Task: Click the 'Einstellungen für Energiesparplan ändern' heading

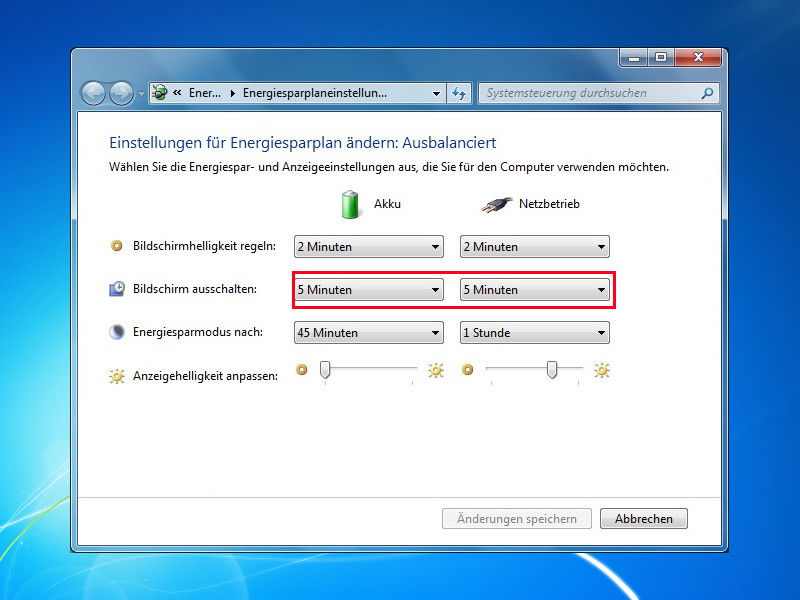Action: pos(303,142)
